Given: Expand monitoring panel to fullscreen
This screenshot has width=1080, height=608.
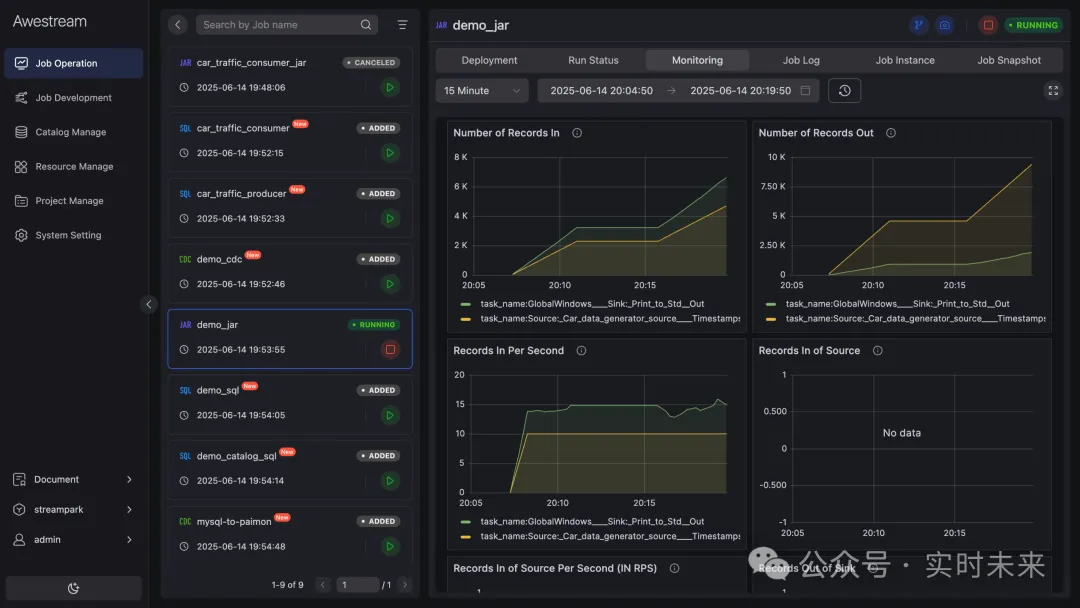Looking at the screenshot, I should pos(1053,90).
